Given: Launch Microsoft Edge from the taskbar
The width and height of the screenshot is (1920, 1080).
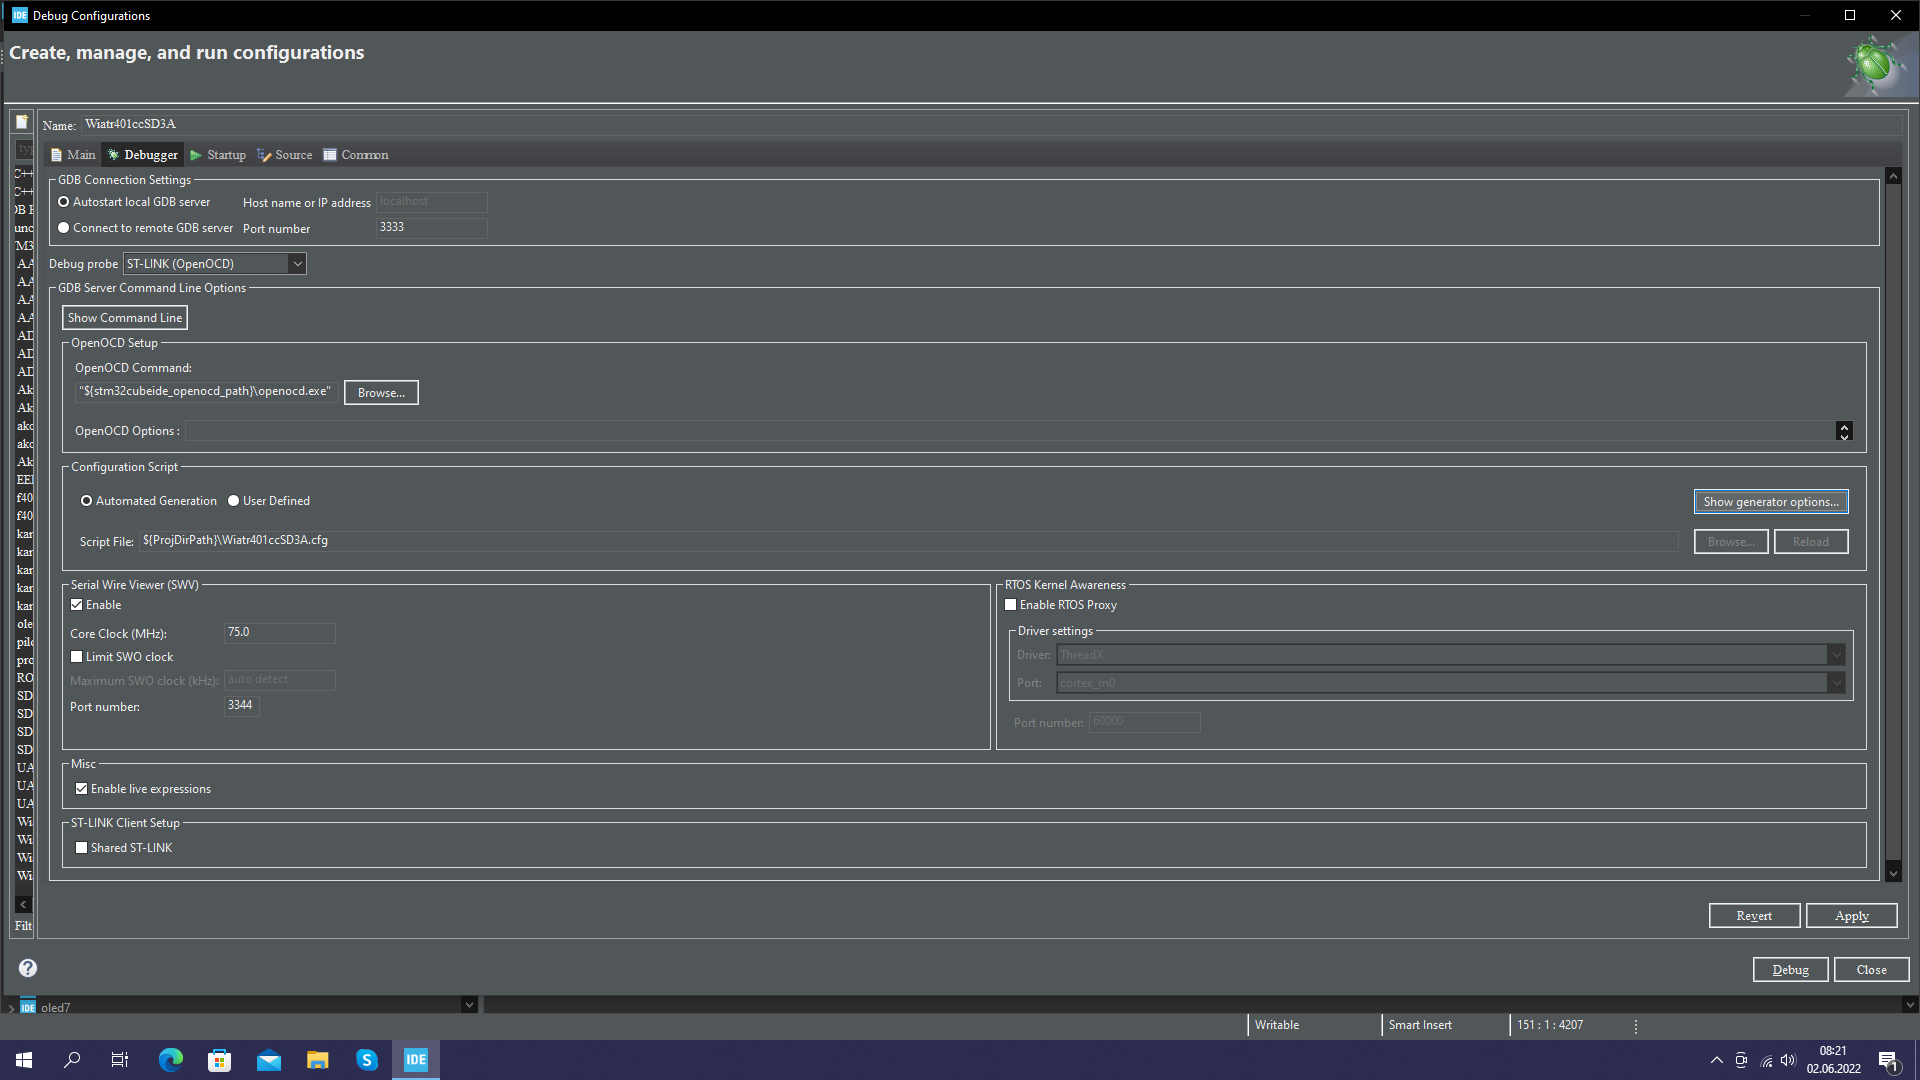Looking at the screenshot, I should click(171, 1060).
